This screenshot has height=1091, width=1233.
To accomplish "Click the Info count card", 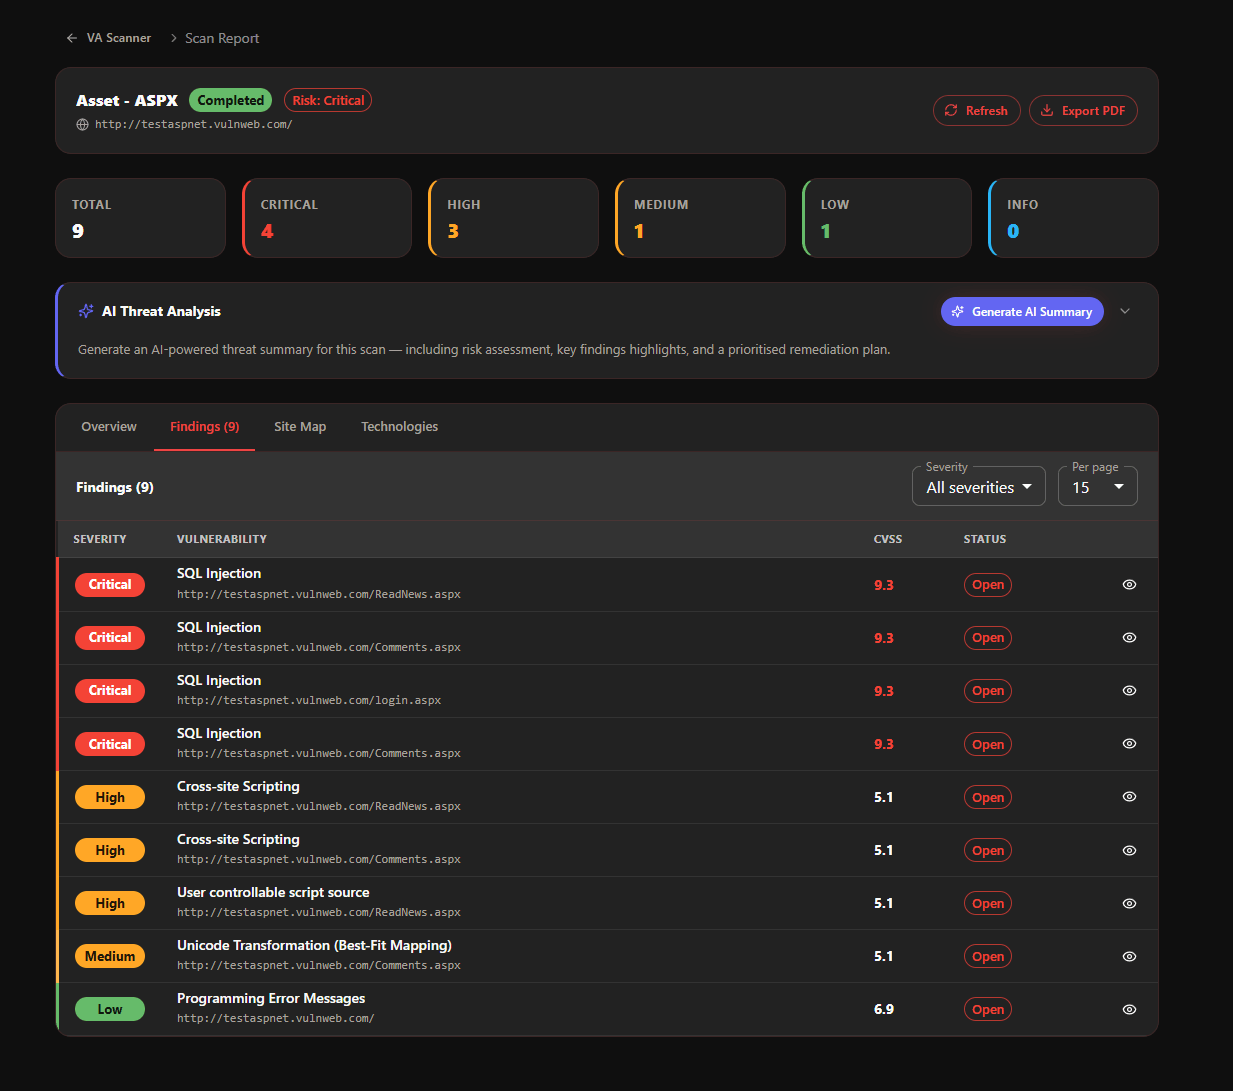I will coord(1073,218).
